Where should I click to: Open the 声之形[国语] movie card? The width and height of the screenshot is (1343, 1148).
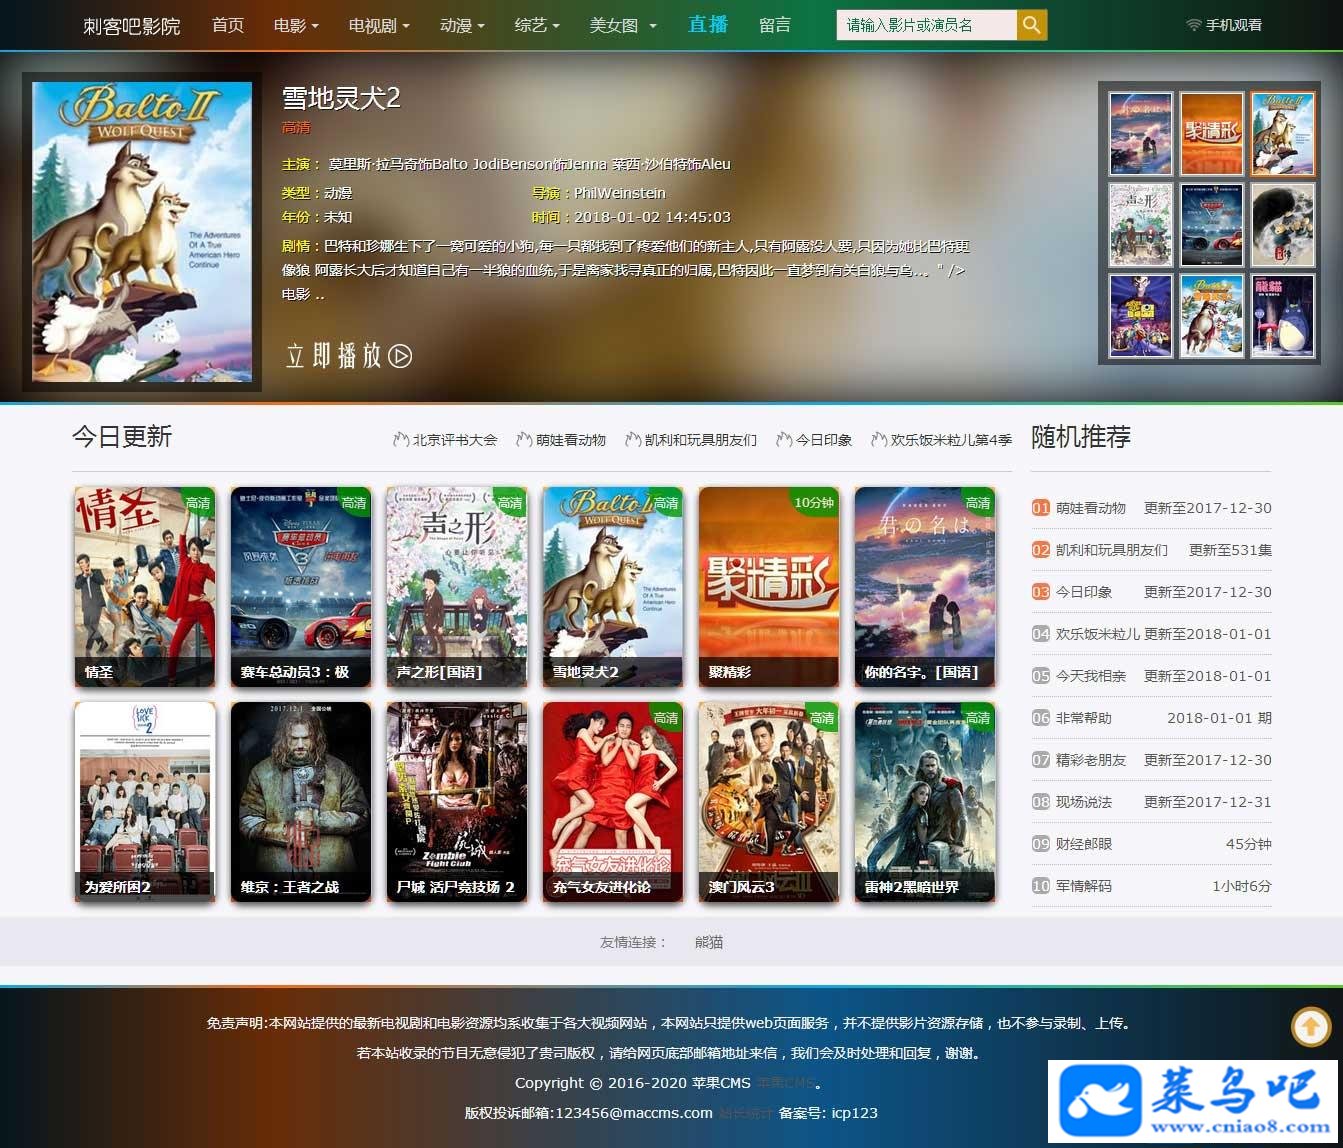click(x=457, y=587)
